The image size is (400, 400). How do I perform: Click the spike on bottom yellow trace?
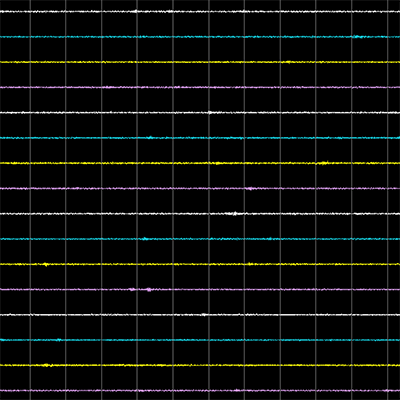pyautogui.click(x=46, y=365)
